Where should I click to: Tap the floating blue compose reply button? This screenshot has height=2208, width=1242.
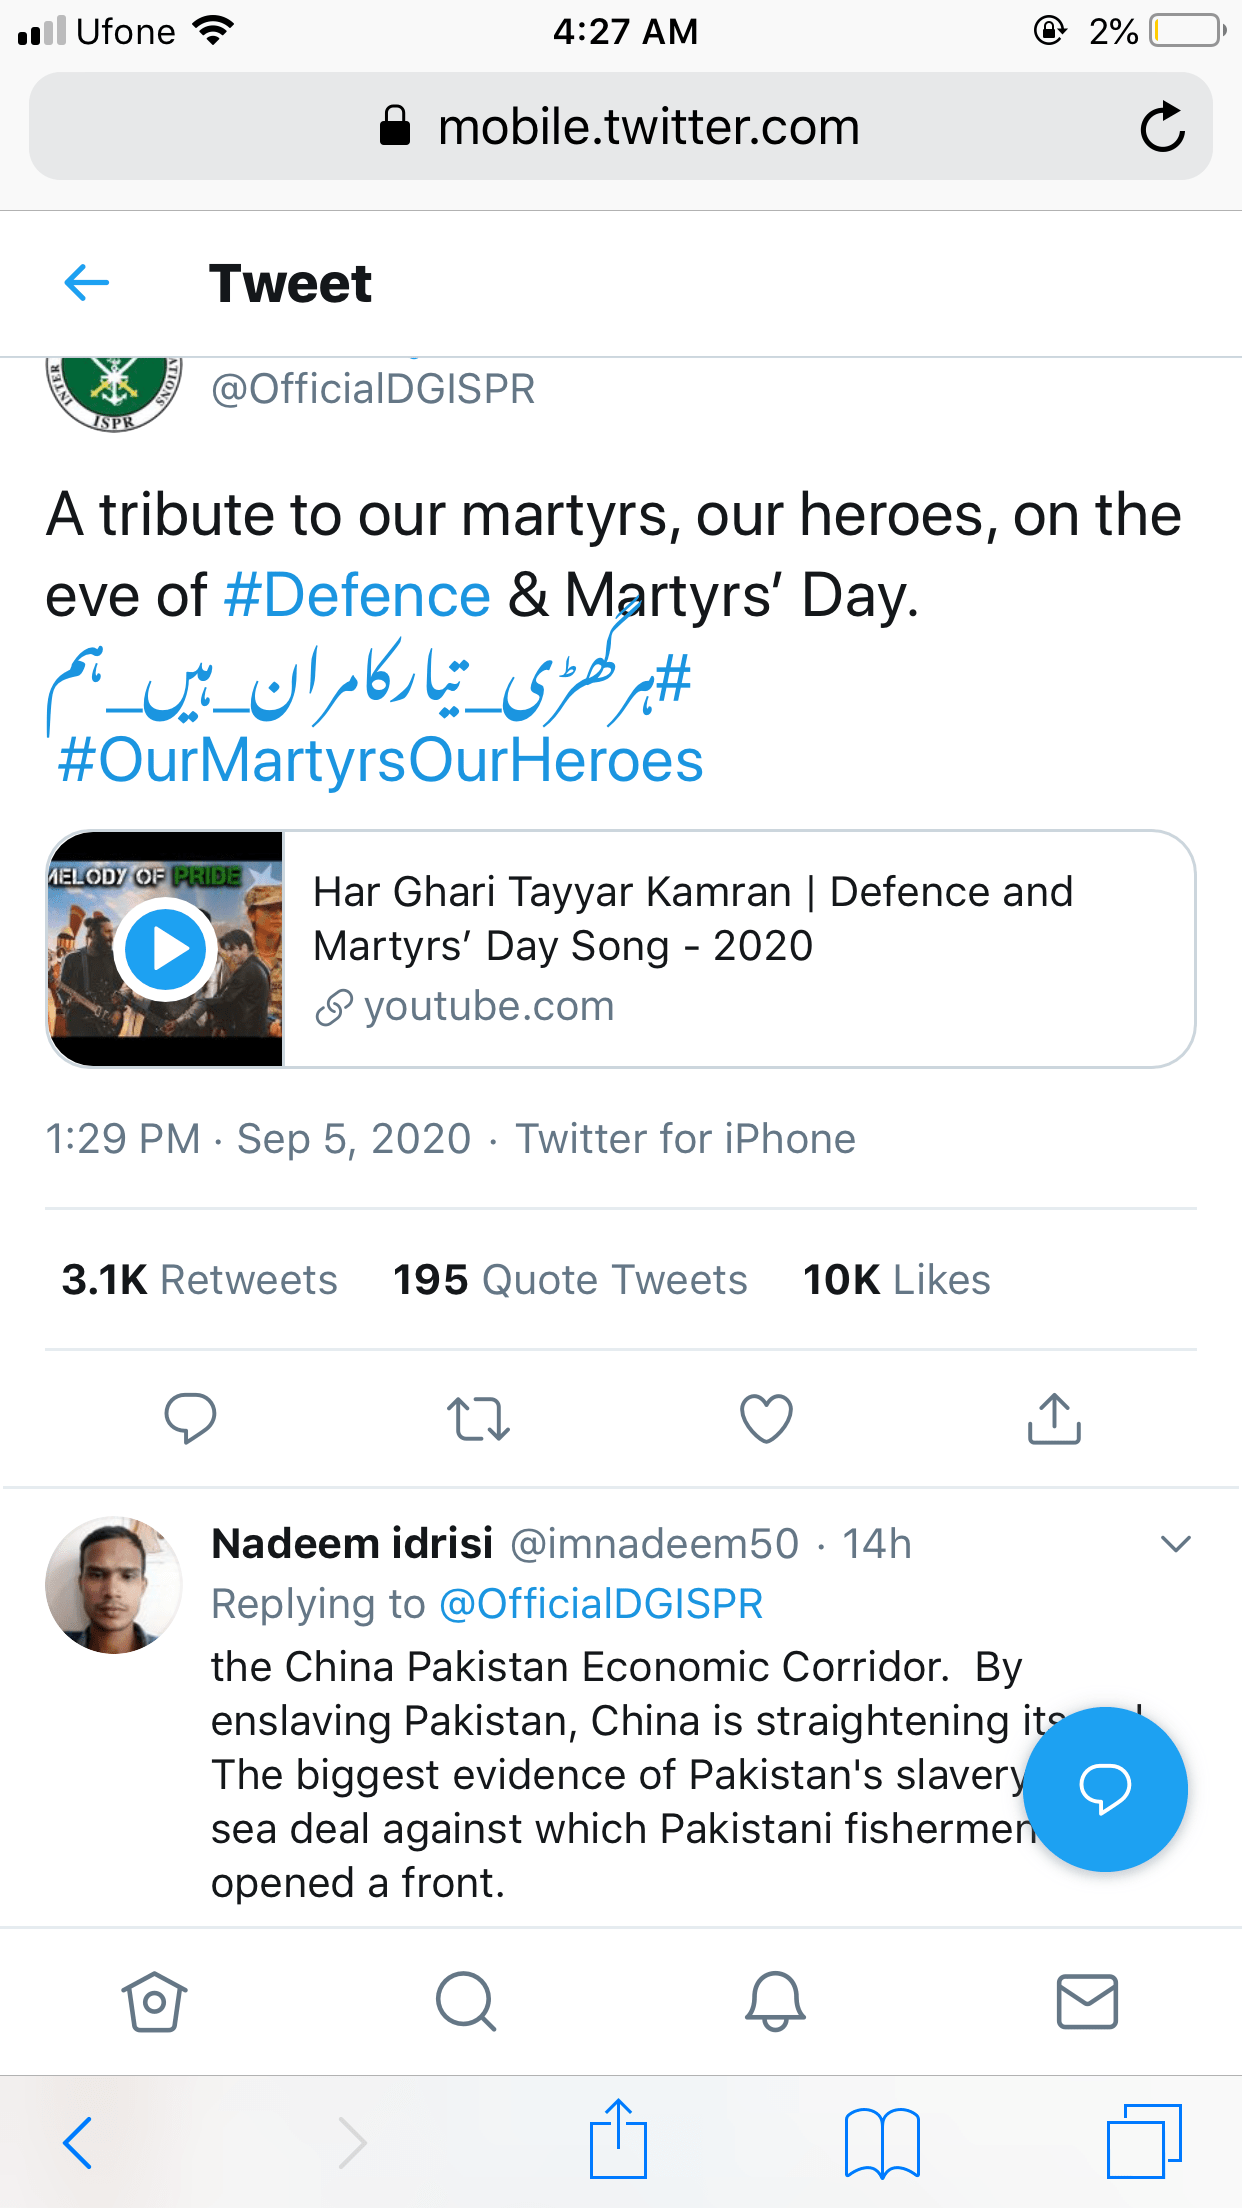pyautogui.click(x=1105, y=1789)
